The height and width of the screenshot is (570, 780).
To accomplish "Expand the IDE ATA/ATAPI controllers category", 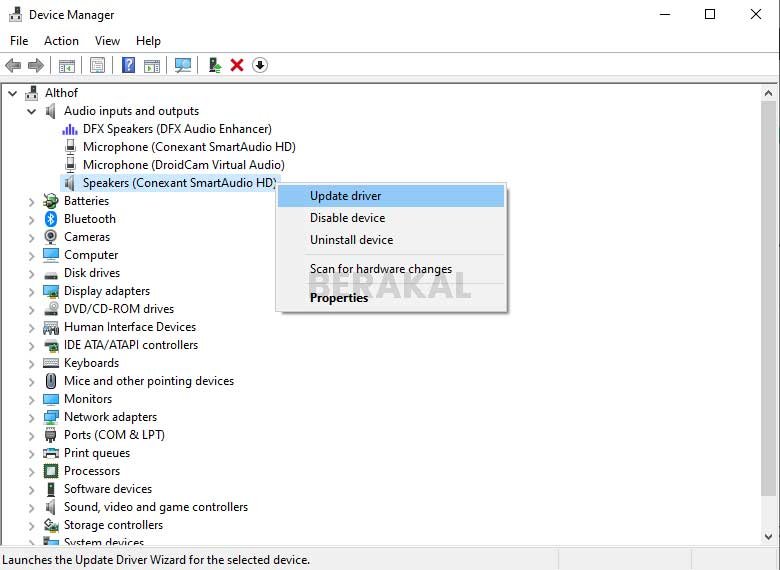I will point(32,345).
